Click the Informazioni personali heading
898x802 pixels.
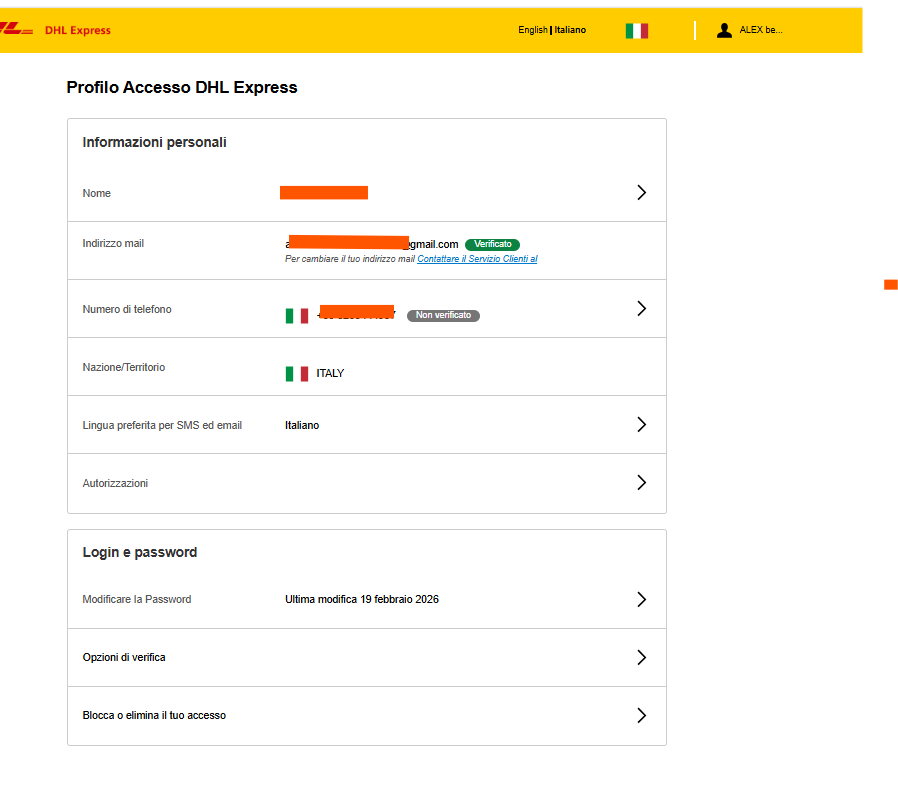(x=154, y=142)
